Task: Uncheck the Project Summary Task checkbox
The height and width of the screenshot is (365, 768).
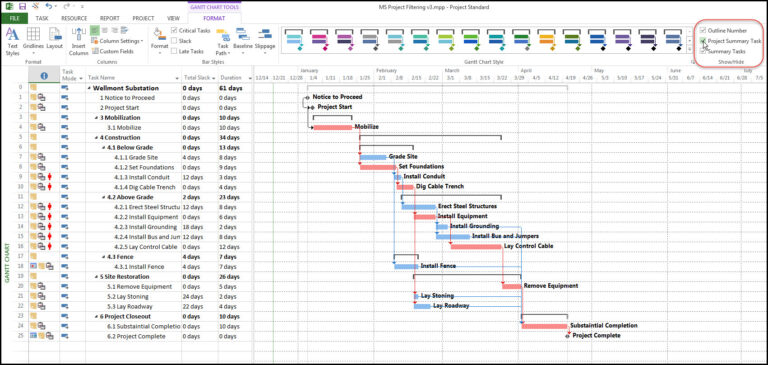Action: pos(703,41)
